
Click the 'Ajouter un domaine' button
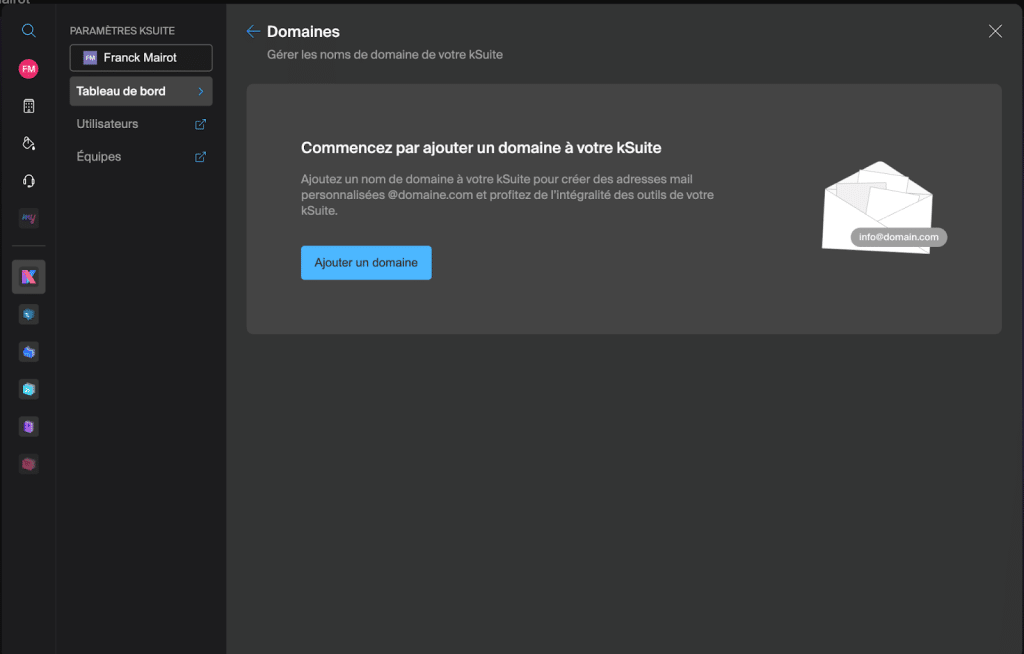[x=366, y=263]
